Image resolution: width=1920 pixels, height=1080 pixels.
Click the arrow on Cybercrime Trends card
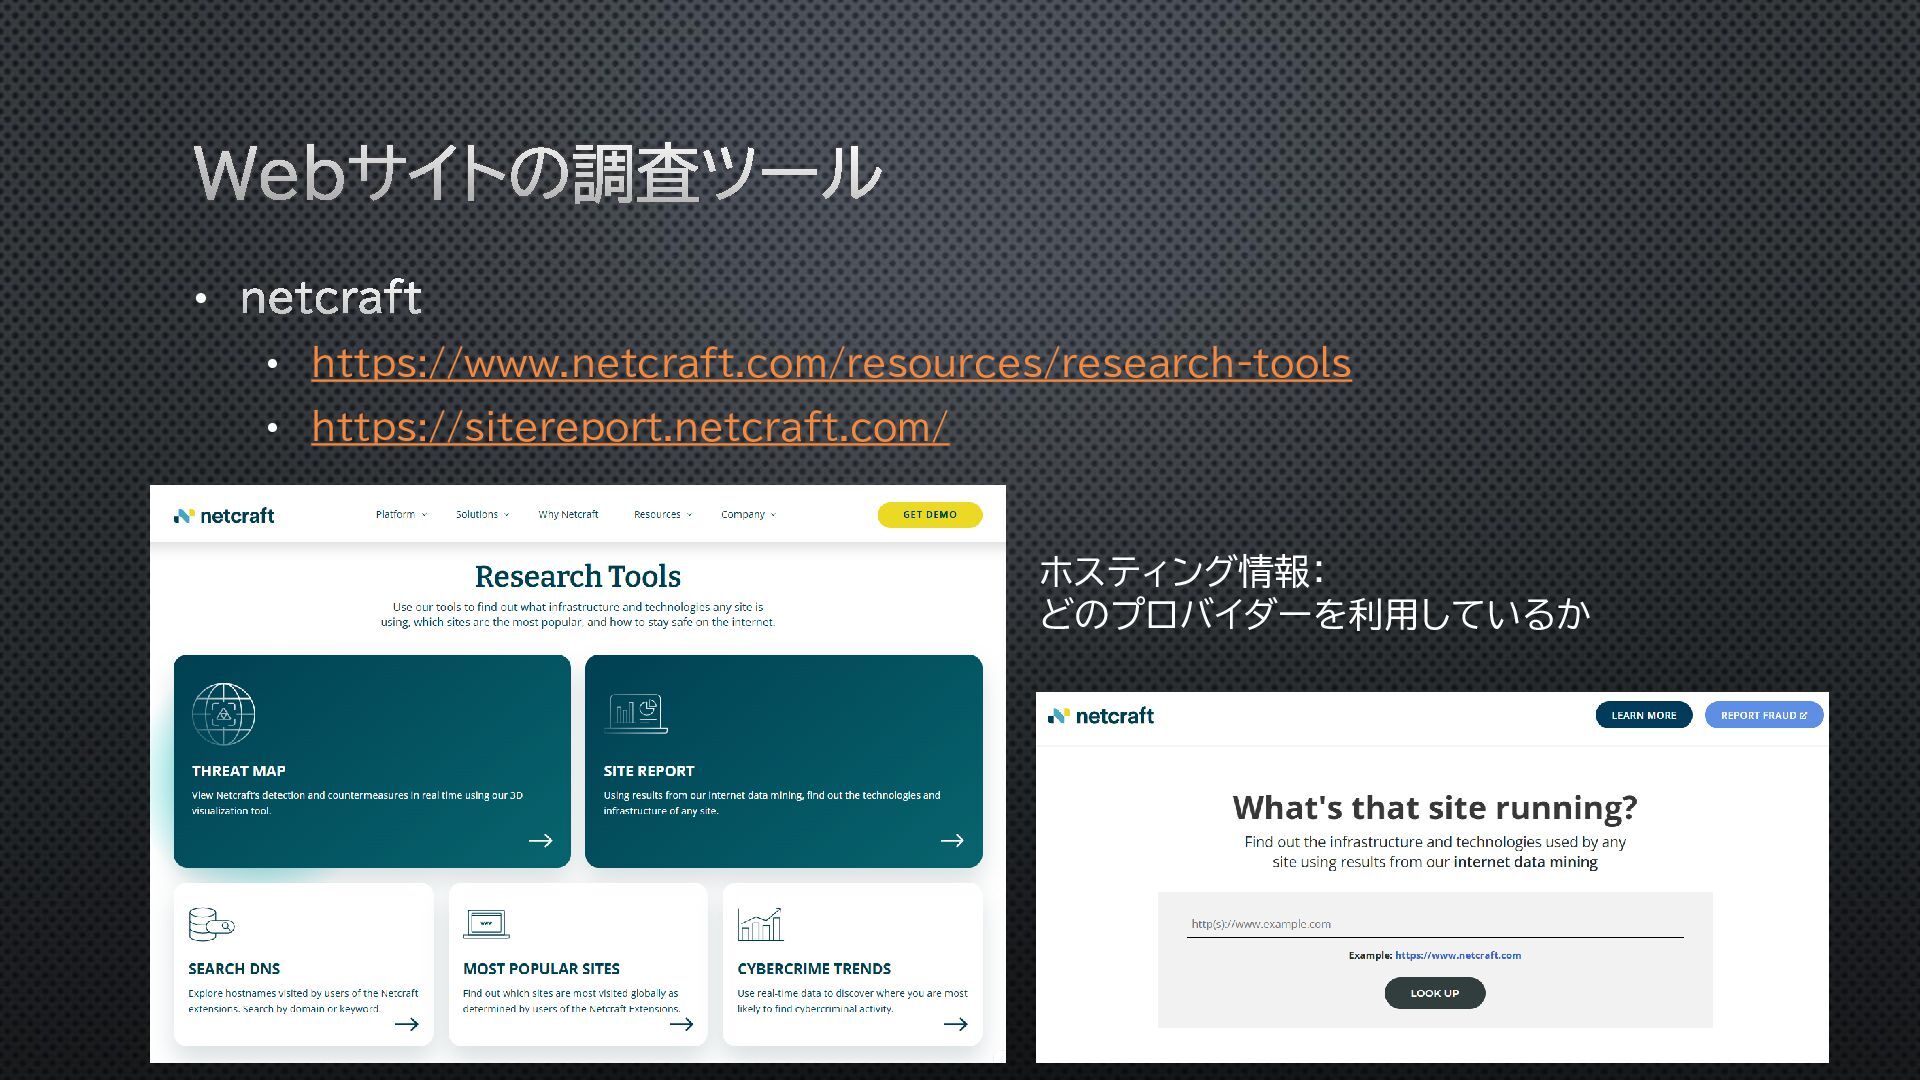(x=955, y=1024)
